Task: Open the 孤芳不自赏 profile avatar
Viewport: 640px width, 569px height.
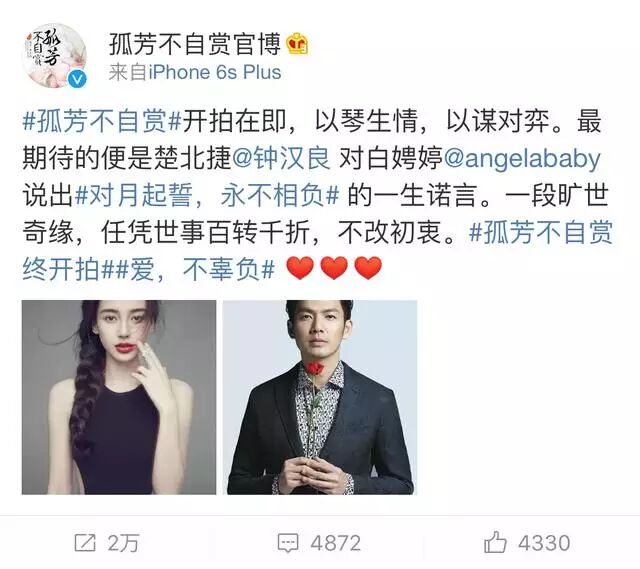Action: 54,55
